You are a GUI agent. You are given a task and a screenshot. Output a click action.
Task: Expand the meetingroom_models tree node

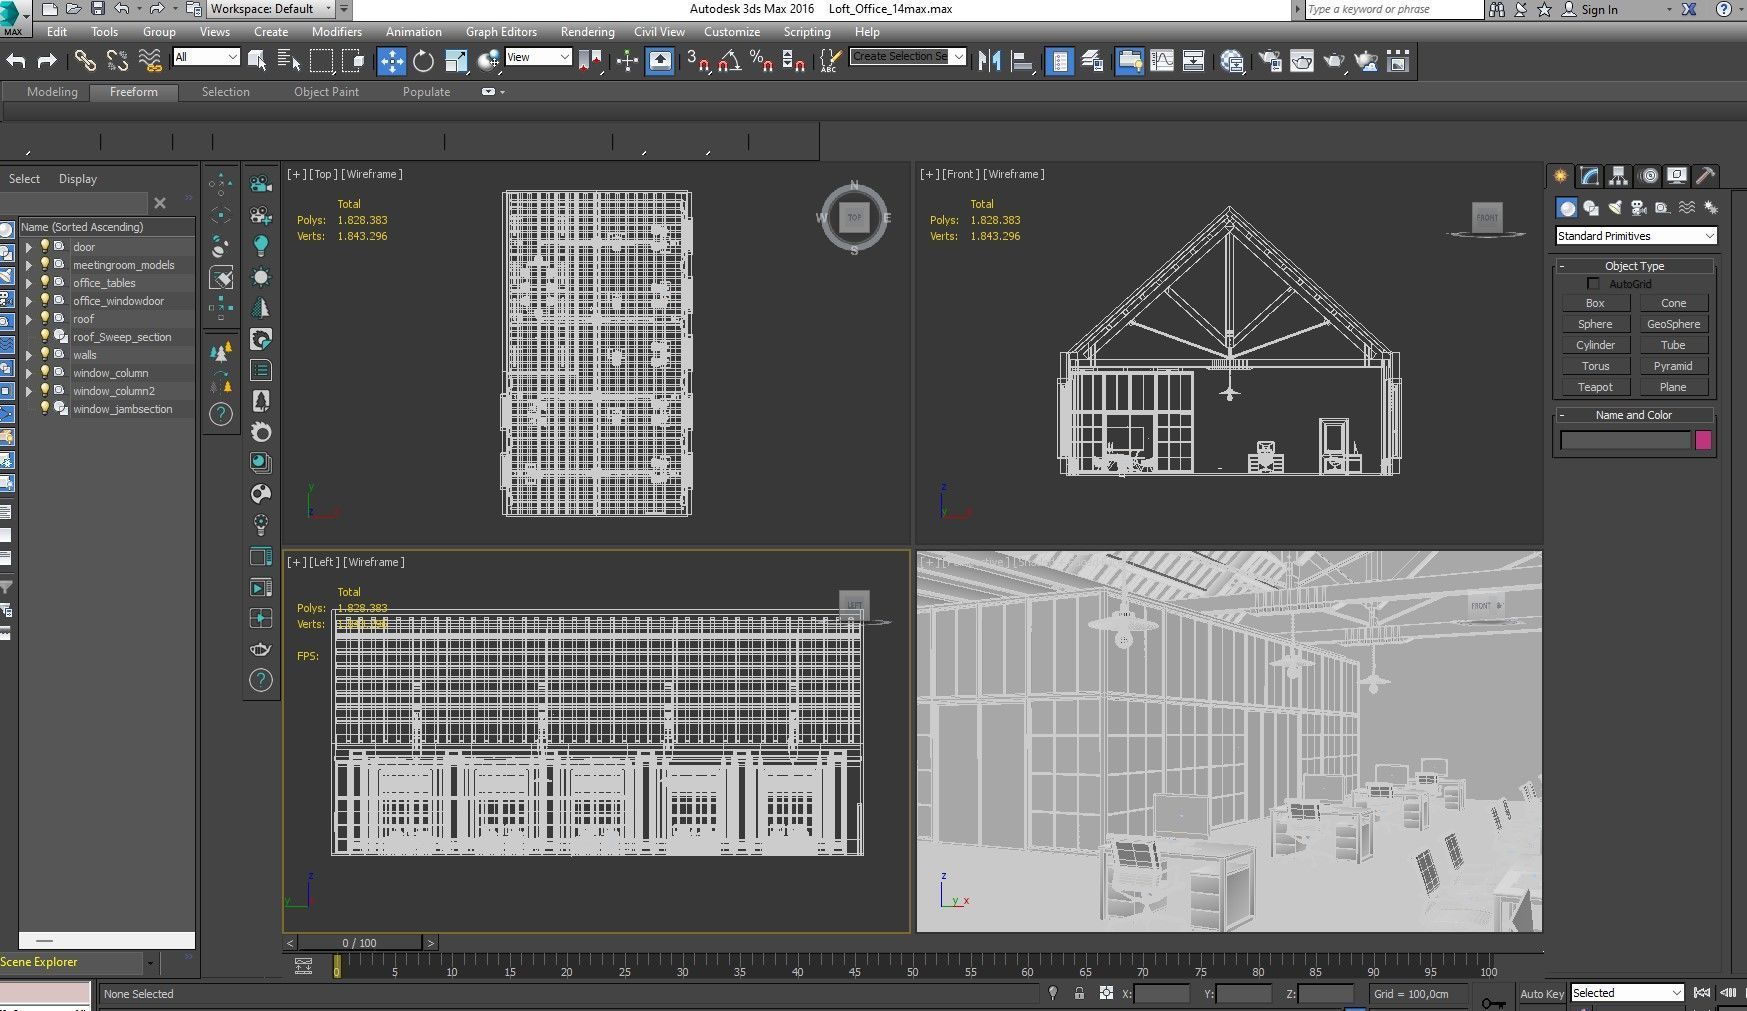coord(28,265)
